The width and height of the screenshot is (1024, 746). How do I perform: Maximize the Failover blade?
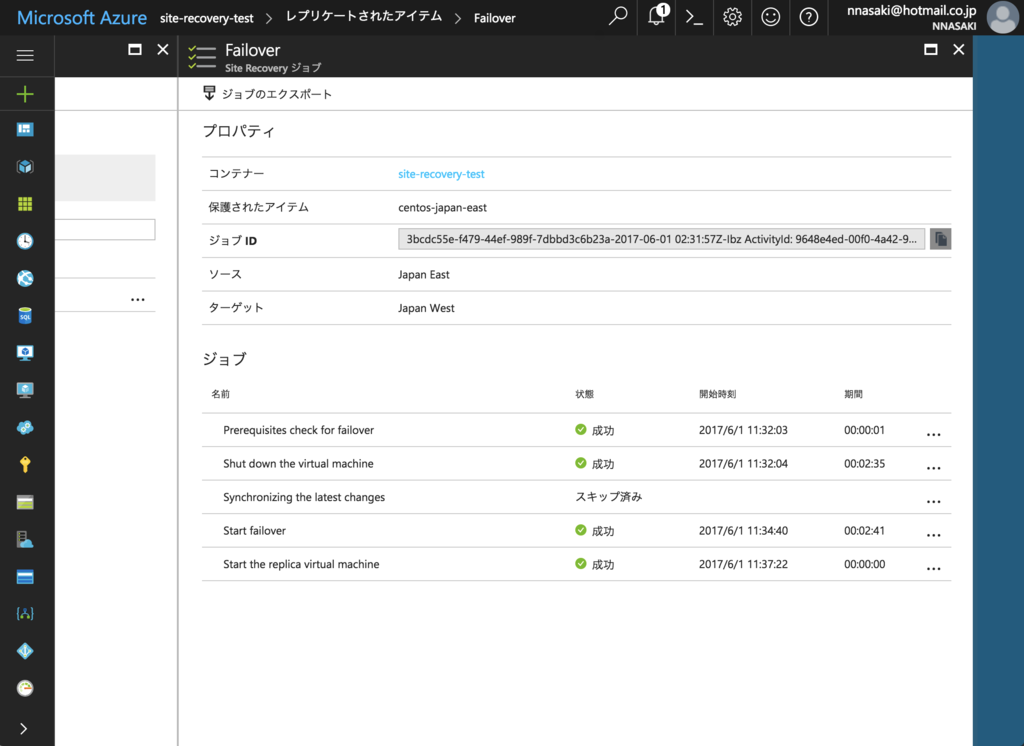[x=931, y=50]
